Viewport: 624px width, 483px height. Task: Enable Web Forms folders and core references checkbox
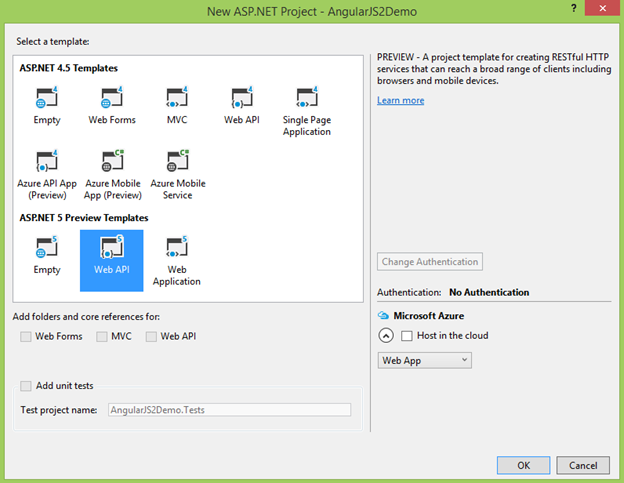click(26, 337)
